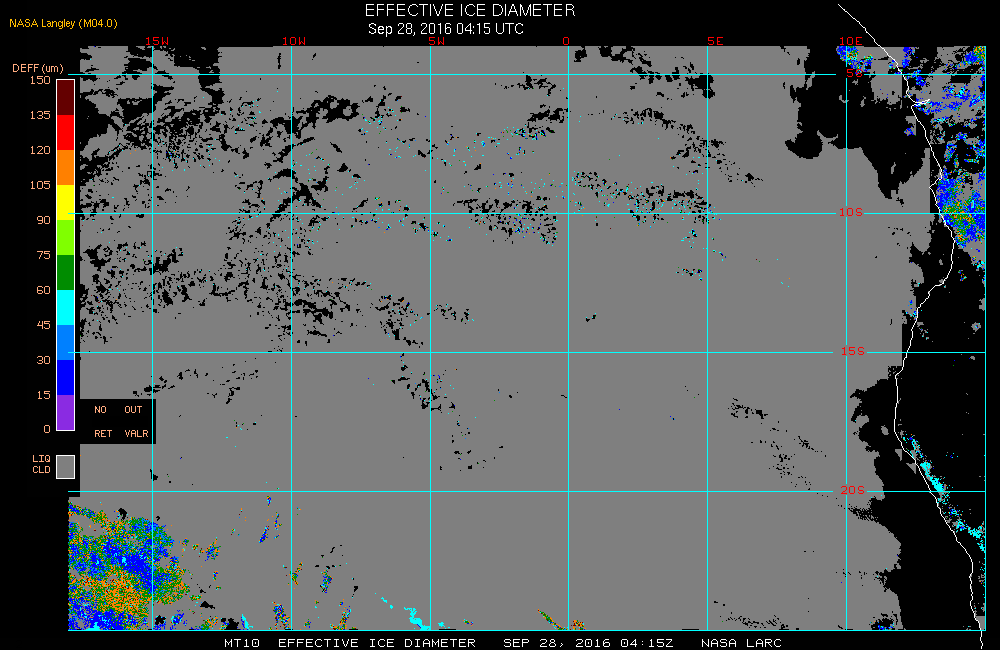This screenshot has width=1000, height=650.
Task: Click the LIQ CLD legend text
Action: point(41,464)
